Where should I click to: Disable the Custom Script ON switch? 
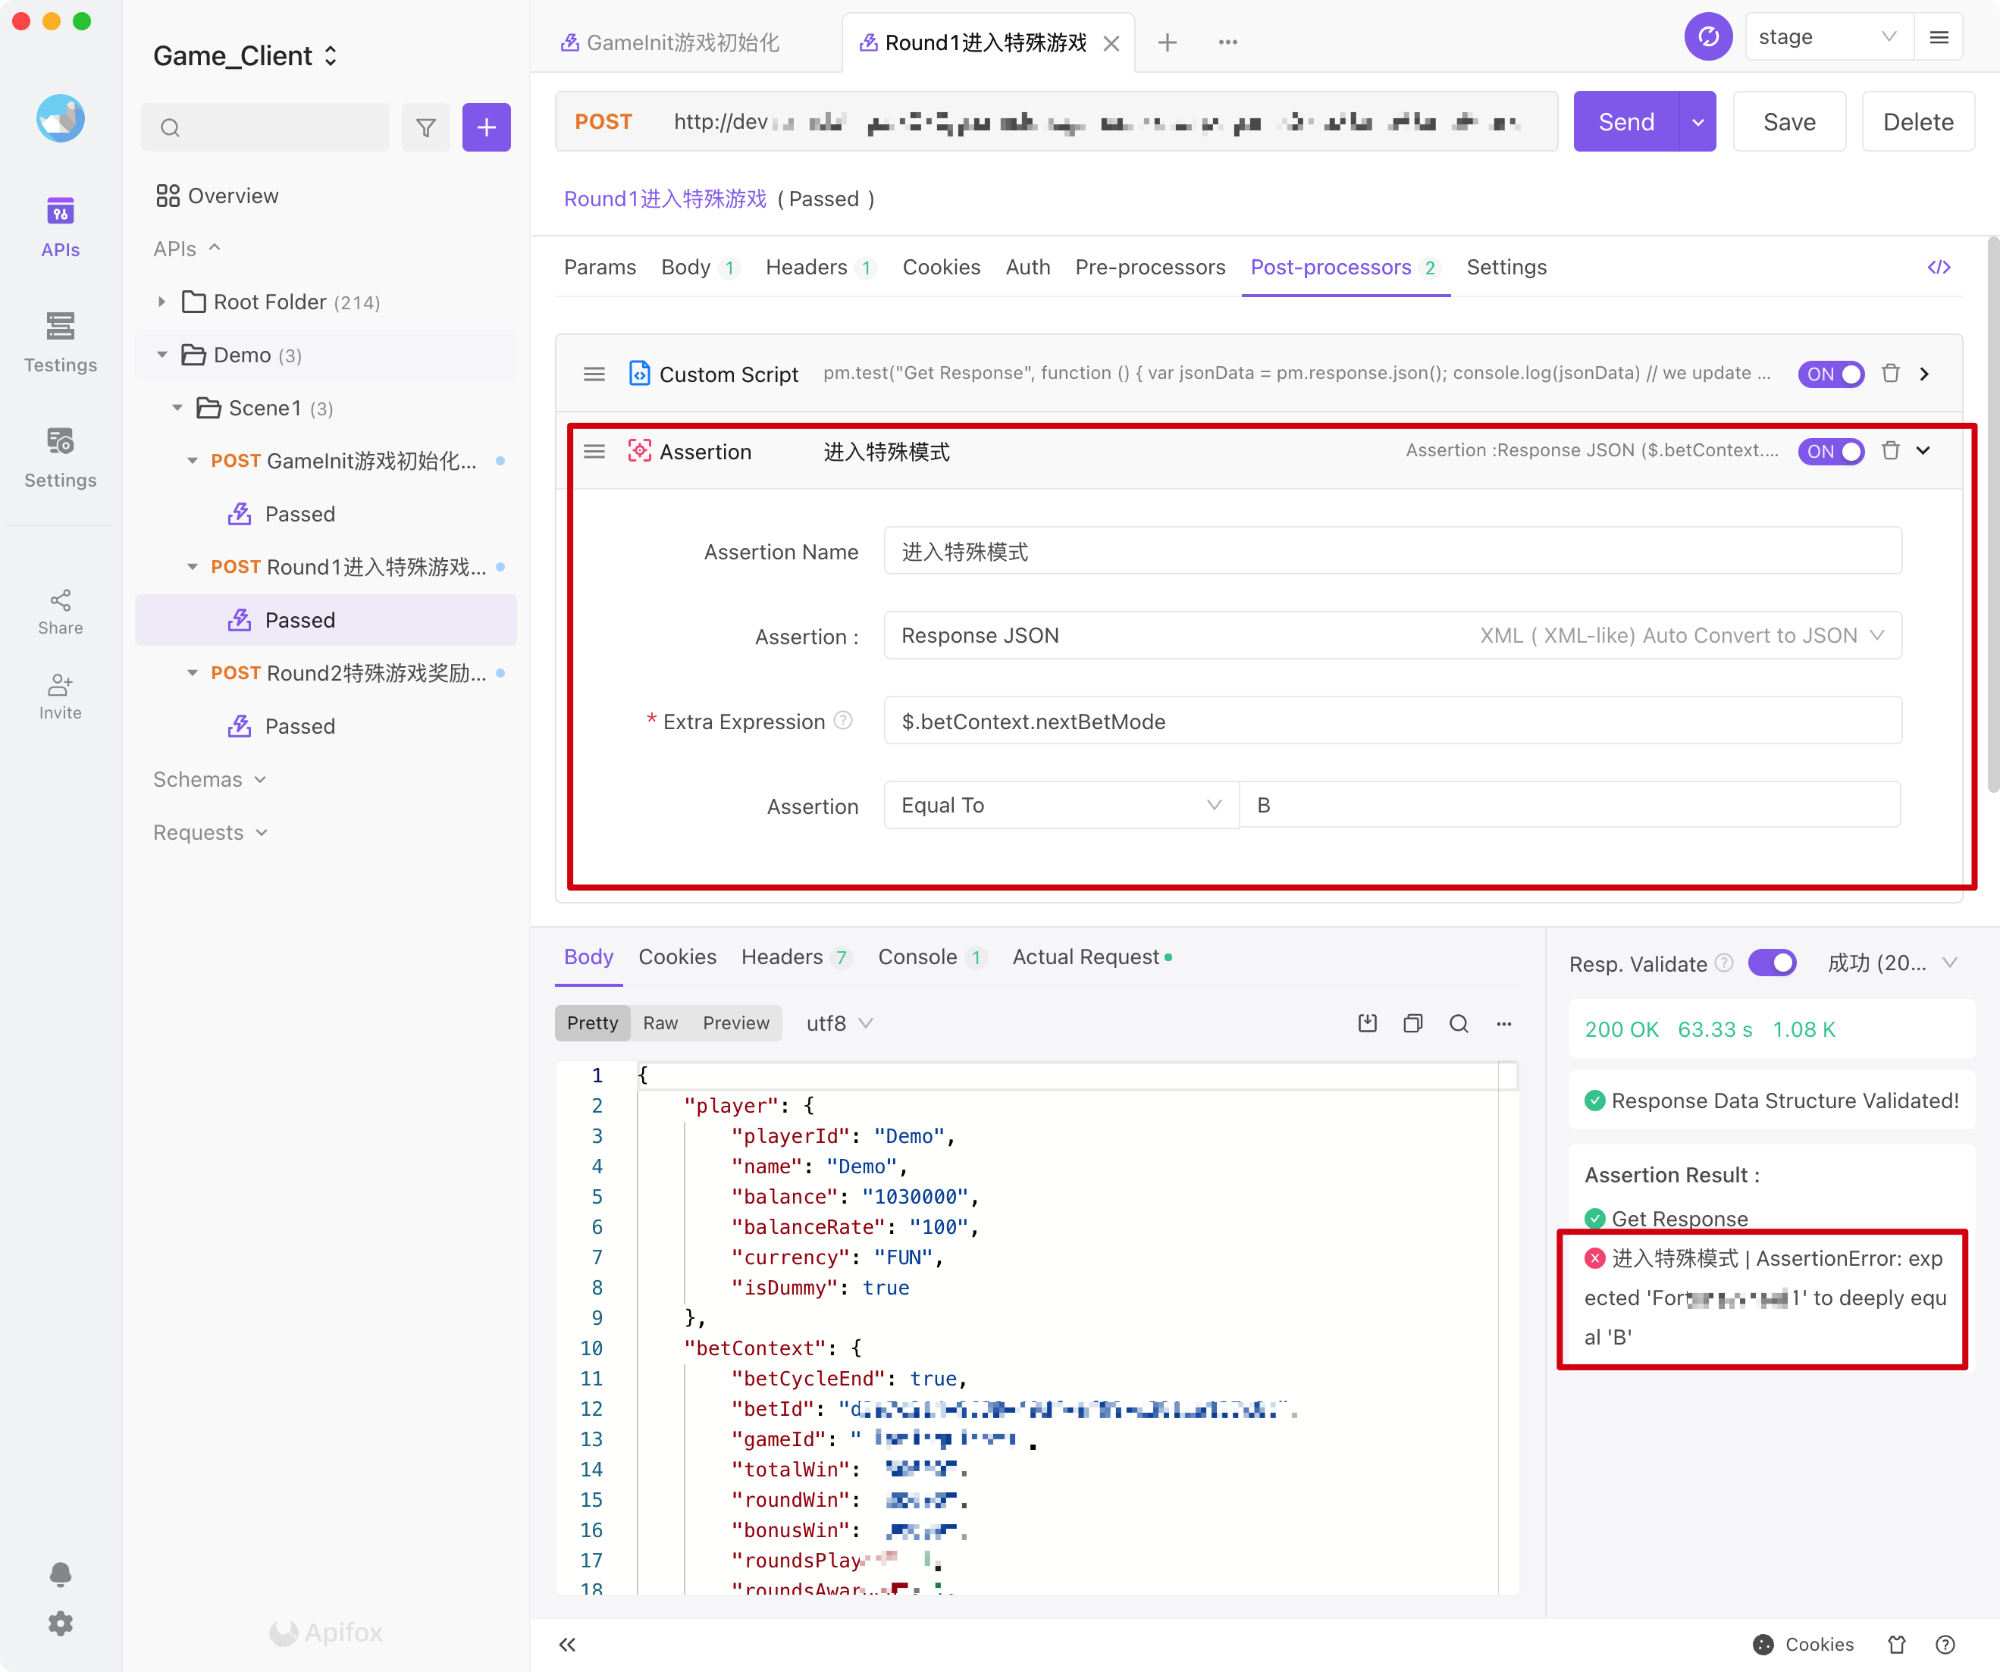point(1831,374)
